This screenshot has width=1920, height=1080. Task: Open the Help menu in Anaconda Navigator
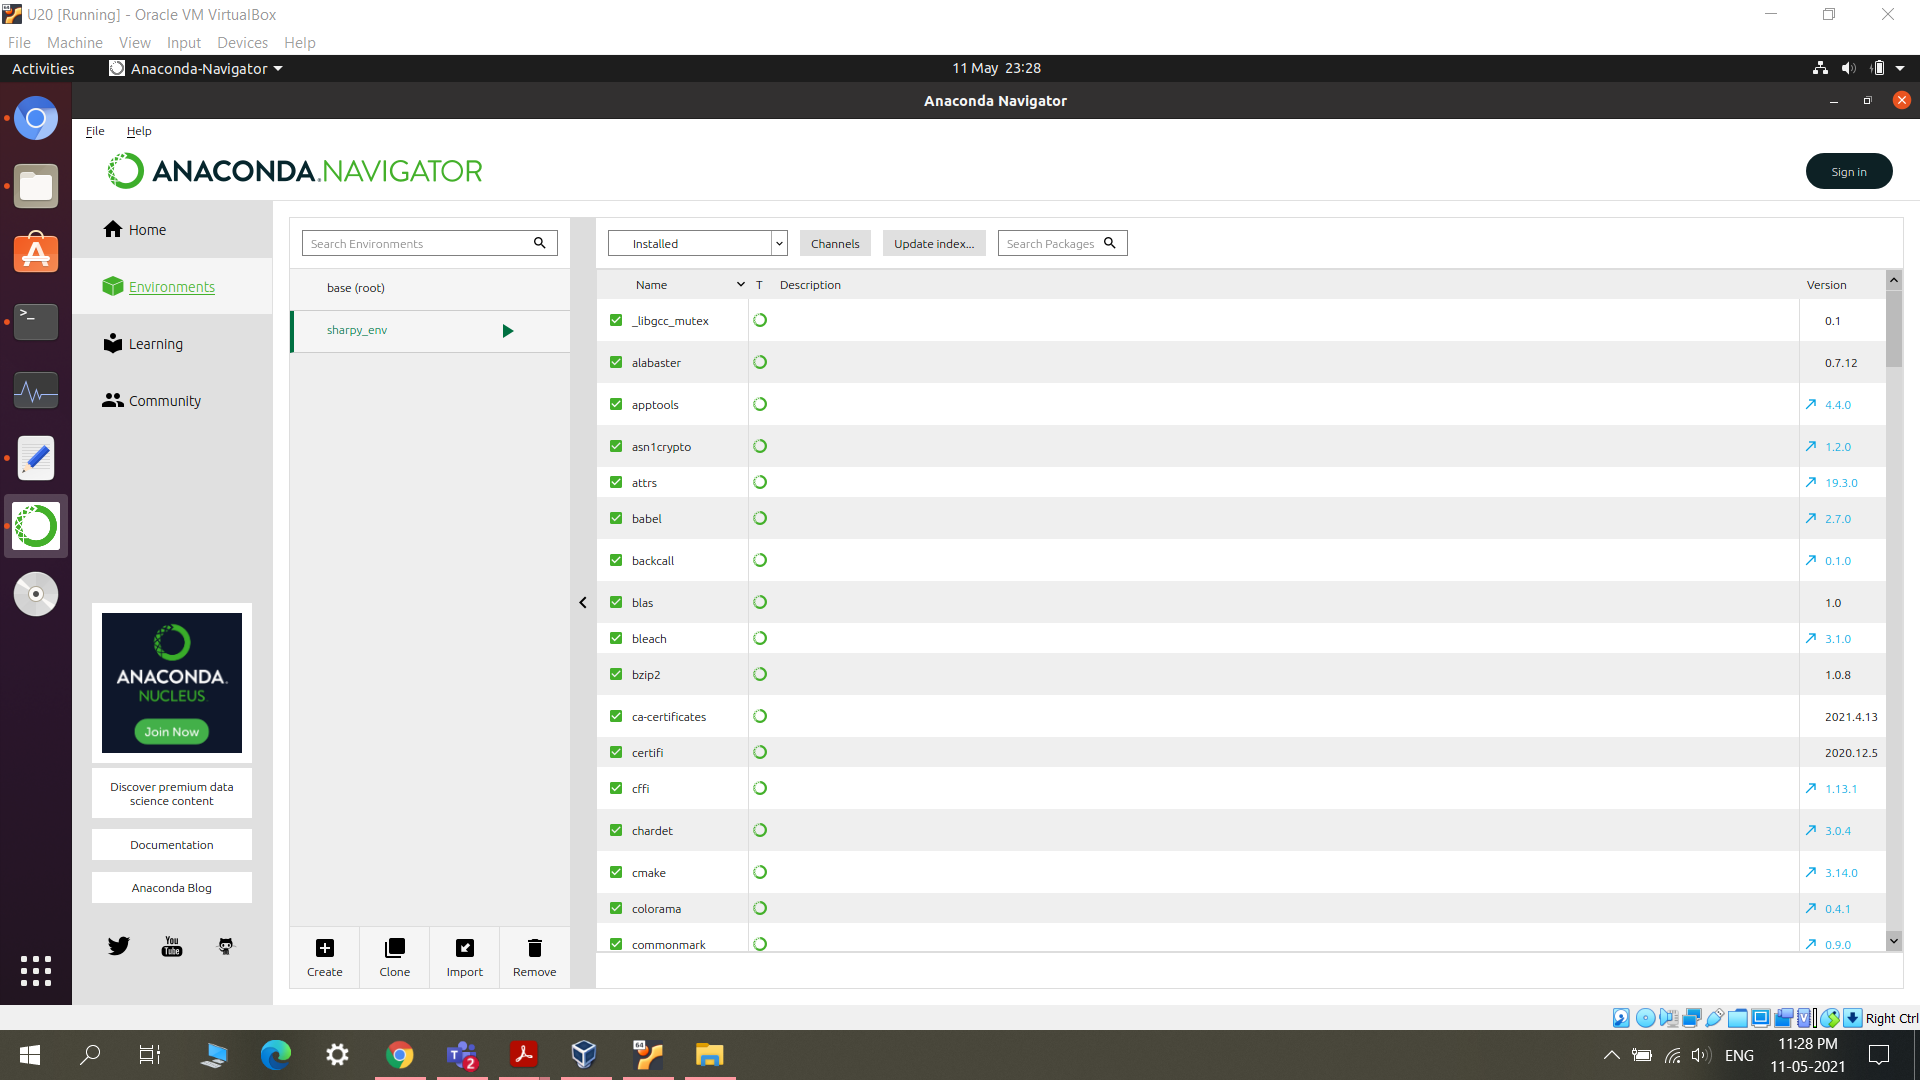pos(139,131)
